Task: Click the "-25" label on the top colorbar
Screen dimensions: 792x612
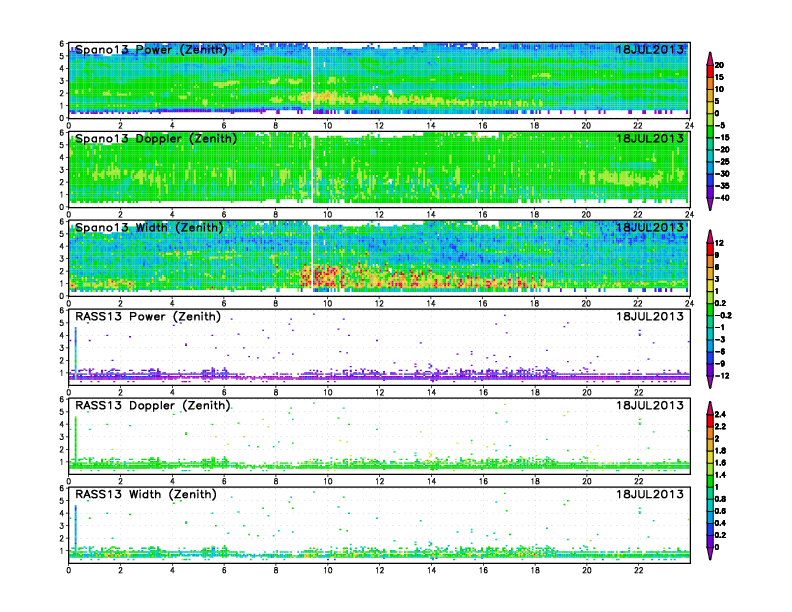Action: click(x=722, y=162)
